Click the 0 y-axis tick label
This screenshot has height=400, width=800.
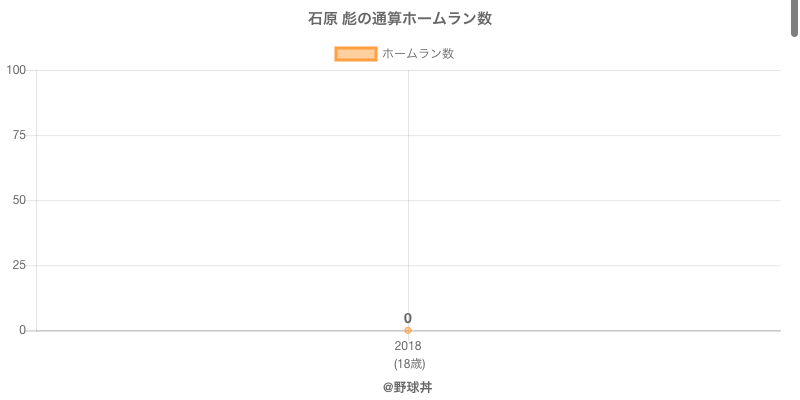[x=22, y=330]
